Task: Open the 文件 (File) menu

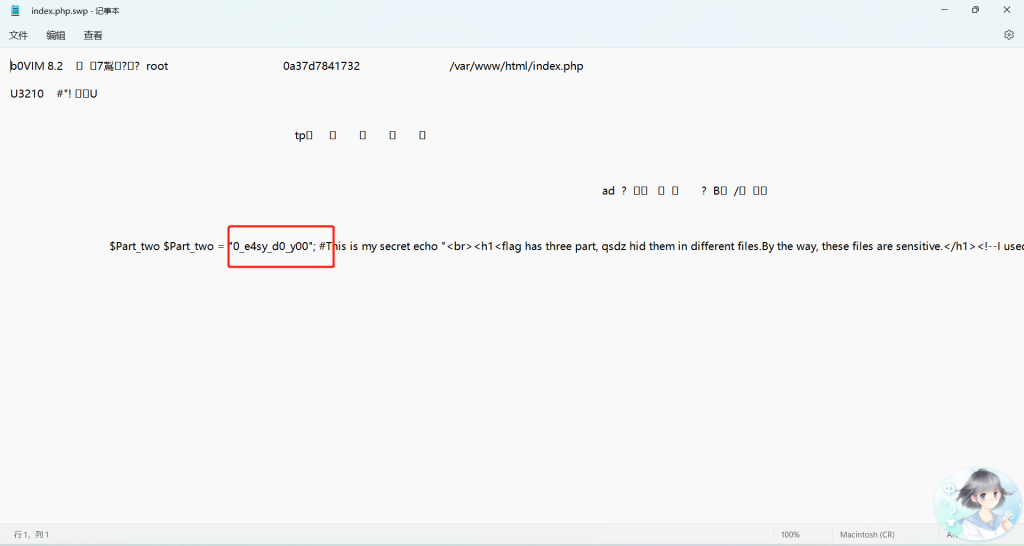Action: click(19, 35)
